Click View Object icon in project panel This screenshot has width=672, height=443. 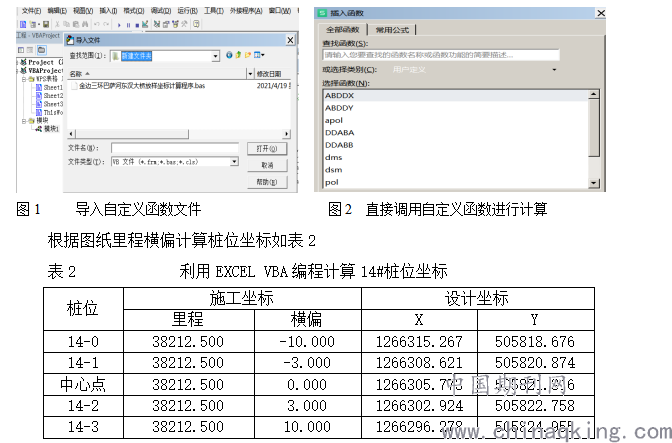coord(30,50)
